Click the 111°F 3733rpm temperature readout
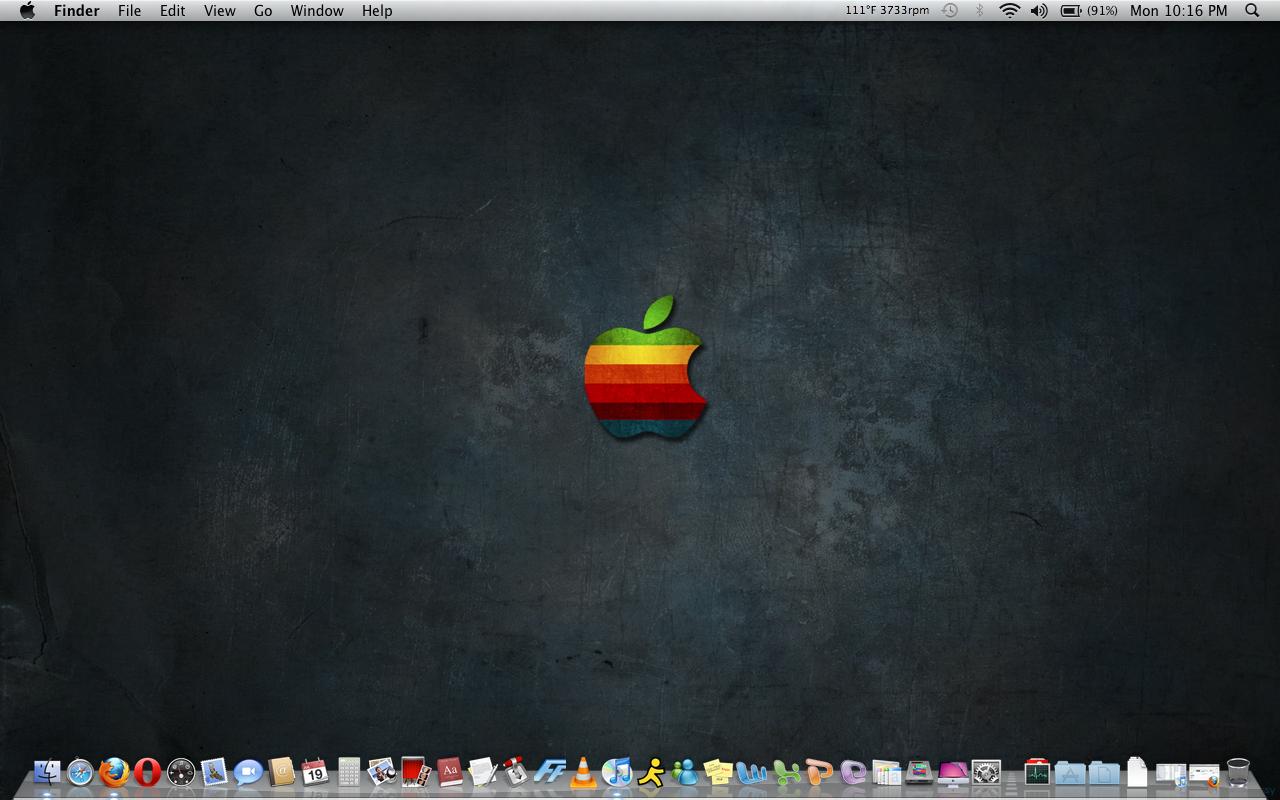Viewport: 1280px width, 800px height. 887,11
